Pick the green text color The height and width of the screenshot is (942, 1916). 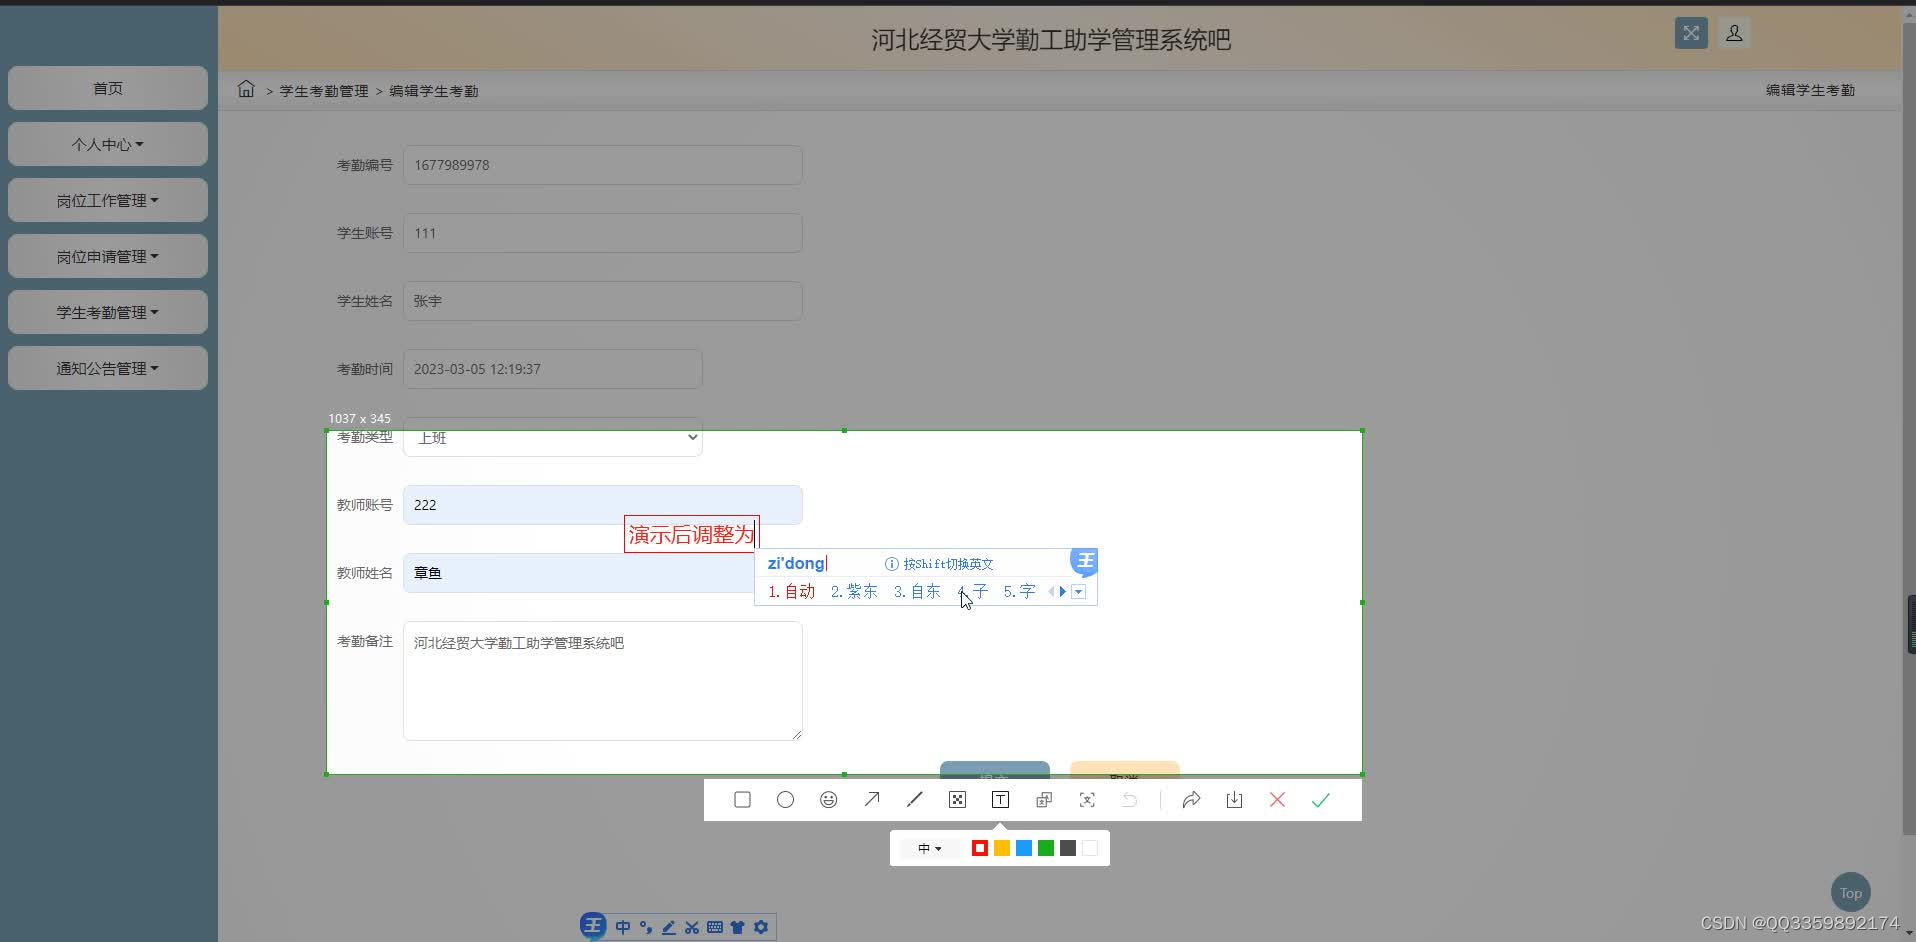(1046, 848)
